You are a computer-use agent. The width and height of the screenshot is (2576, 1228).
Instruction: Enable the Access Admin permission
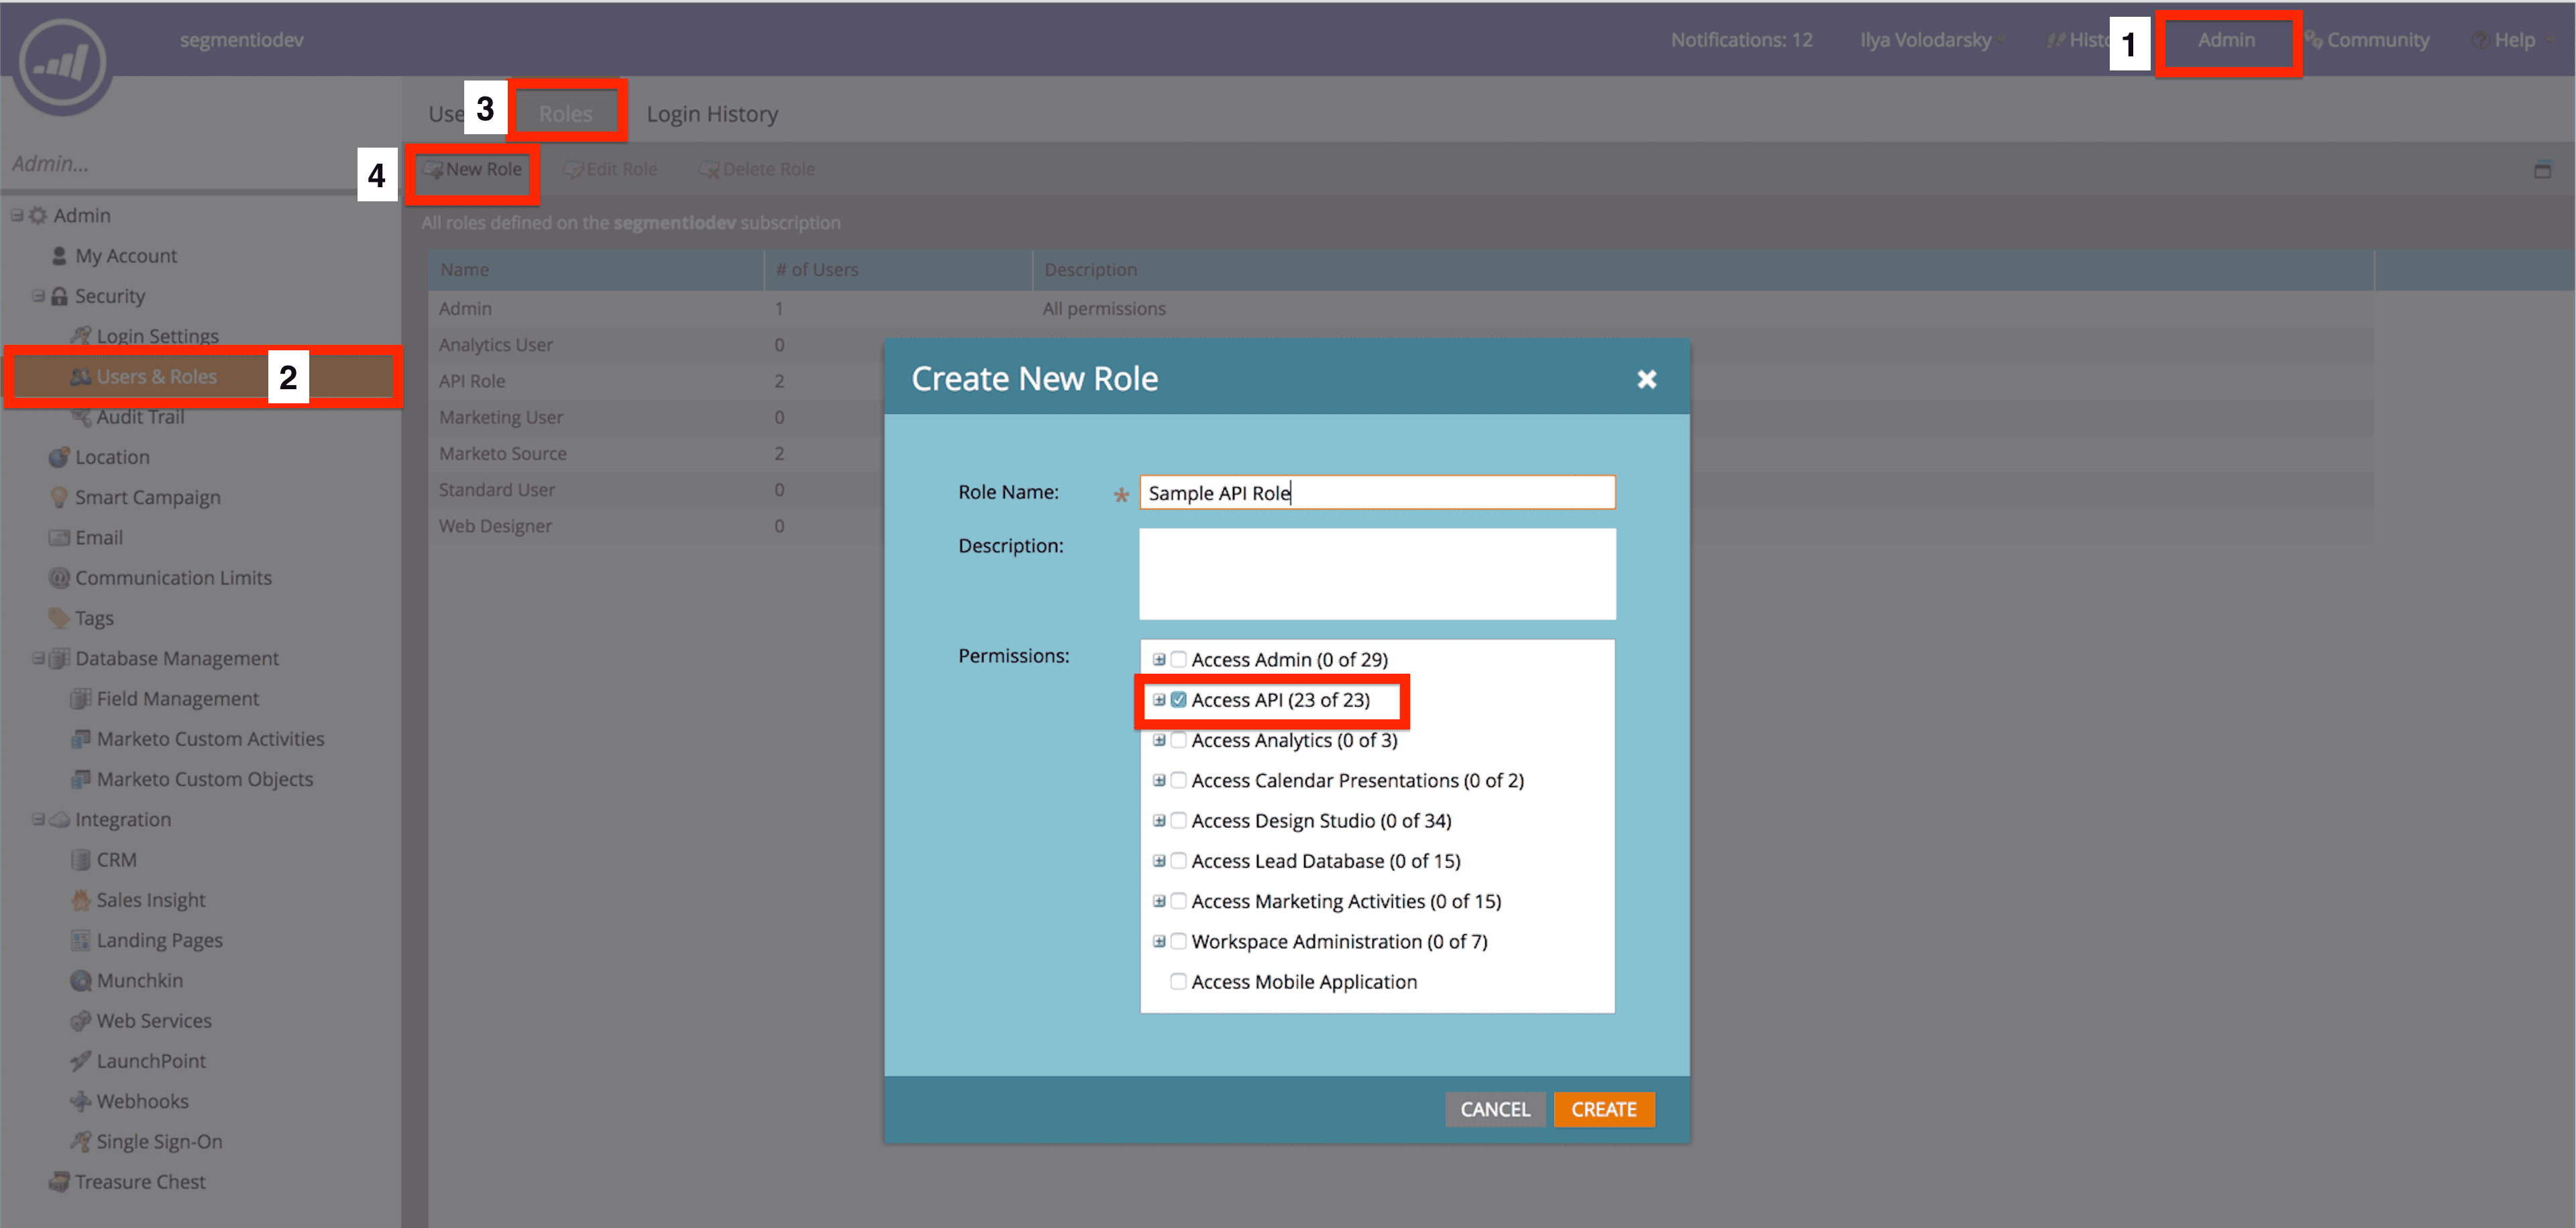pyautogui.click(x=1179, y=659)
